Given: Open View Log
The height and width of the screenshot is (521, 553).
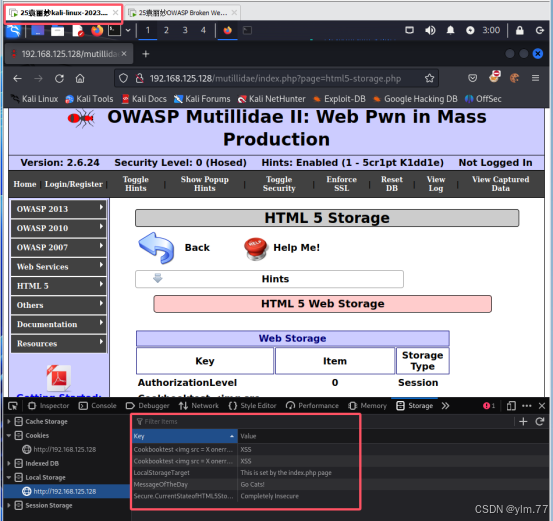Looking at the screenshot, I should 436,184.
